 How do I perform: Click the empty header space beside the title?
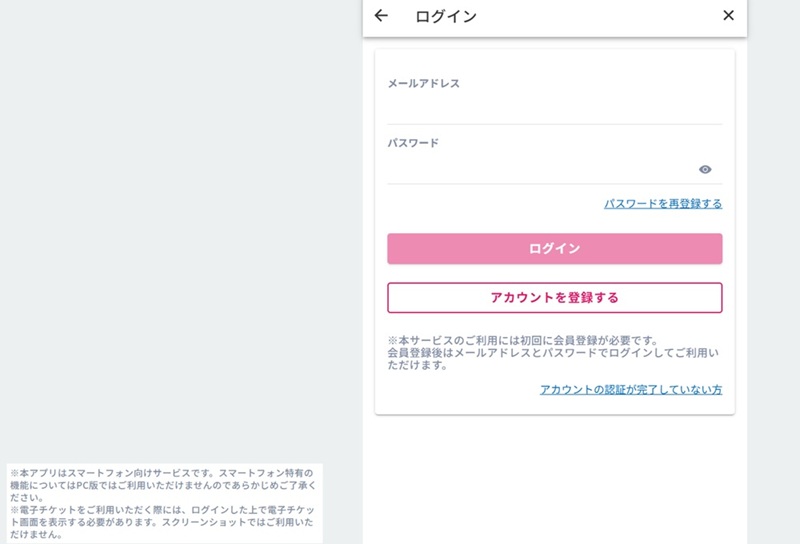(x=597, y=16)
